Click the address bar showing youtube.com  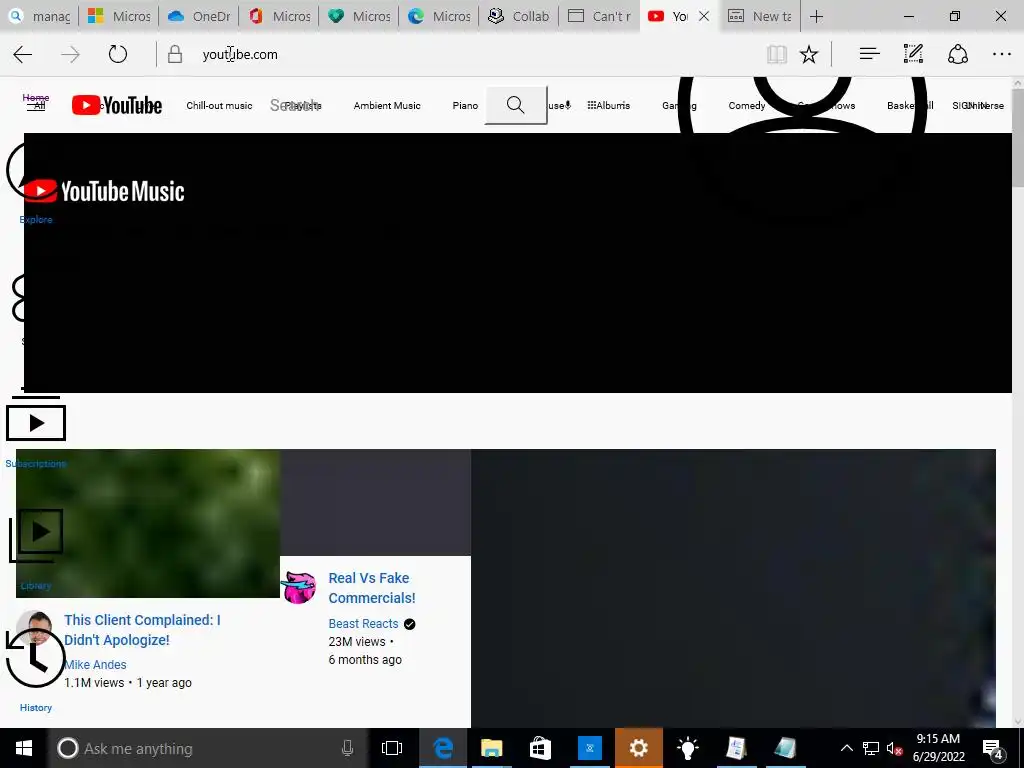[457, 54]
